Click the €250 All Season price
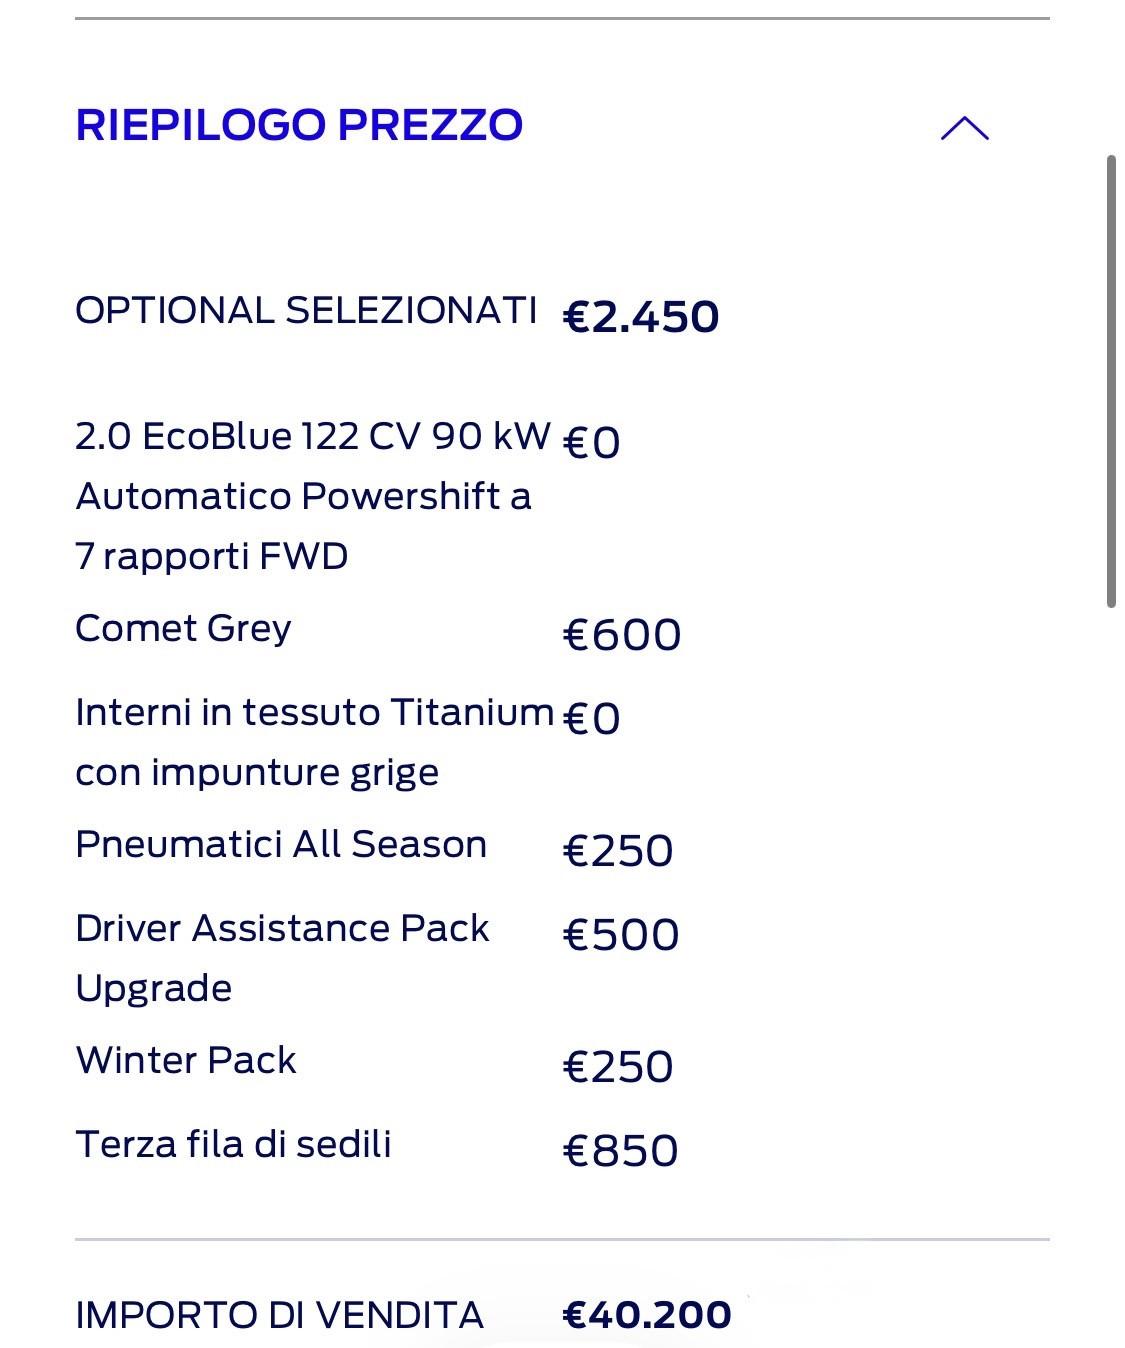1125x1348 pixels. (618, 851)
